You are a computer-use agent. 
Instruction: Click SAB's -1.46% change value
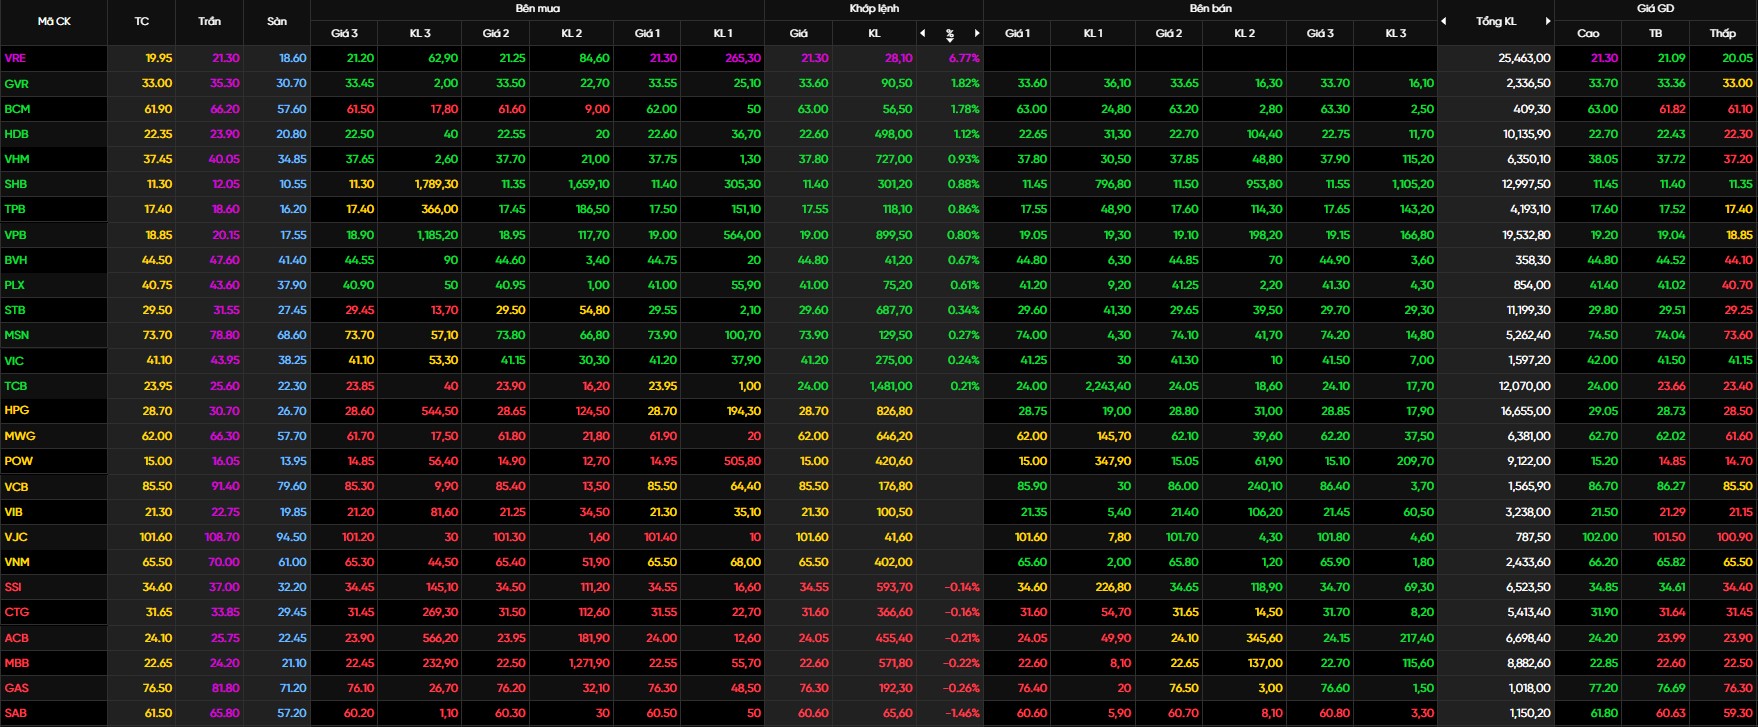(962, 713)
